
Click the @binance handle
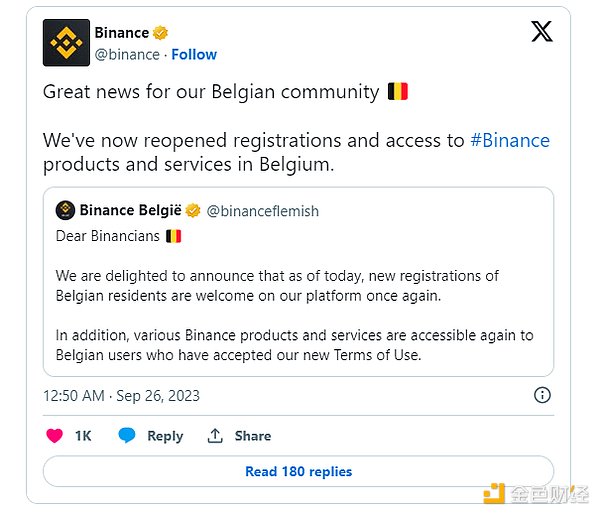pos(127,54)
